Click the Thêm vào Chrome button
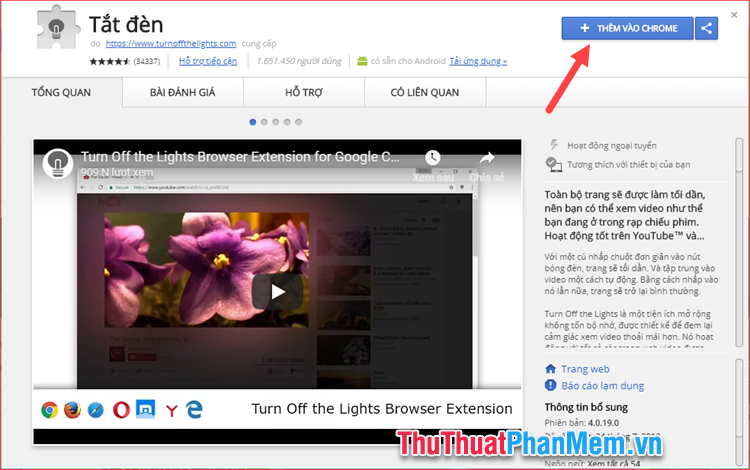The width and height of the screenshot is (750, 470). tap(627, 28)
